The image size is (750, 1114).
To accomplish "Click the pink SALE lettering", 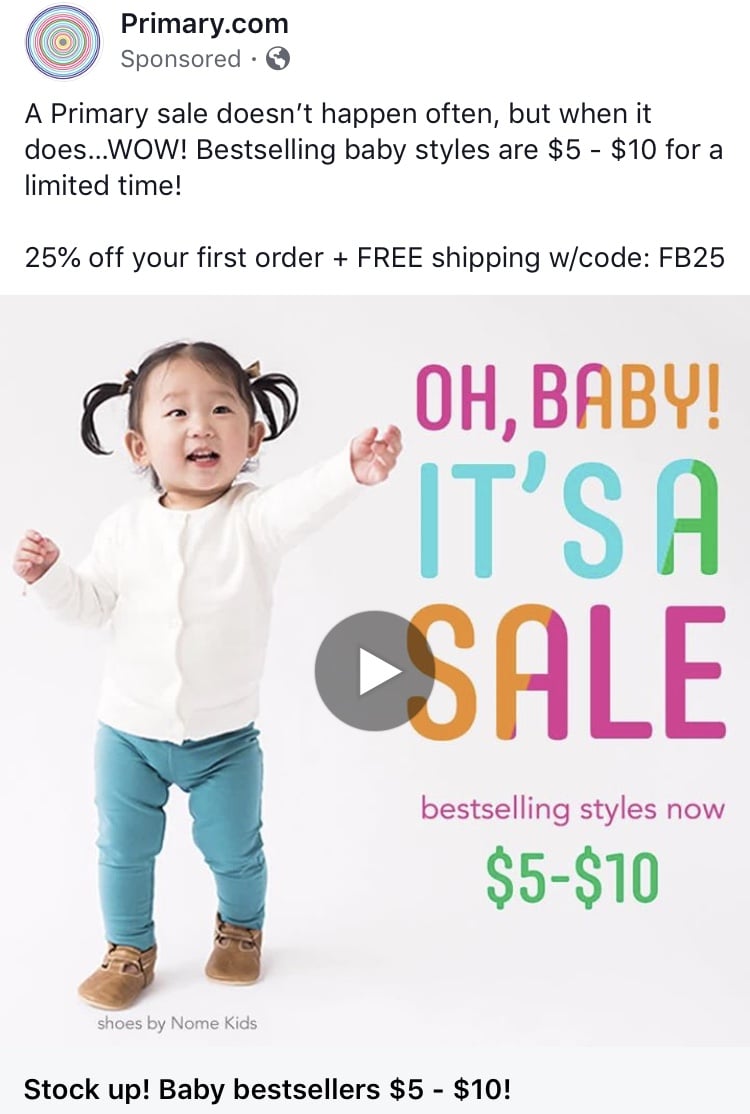I will pyautogui.click(x=567, y=671).
